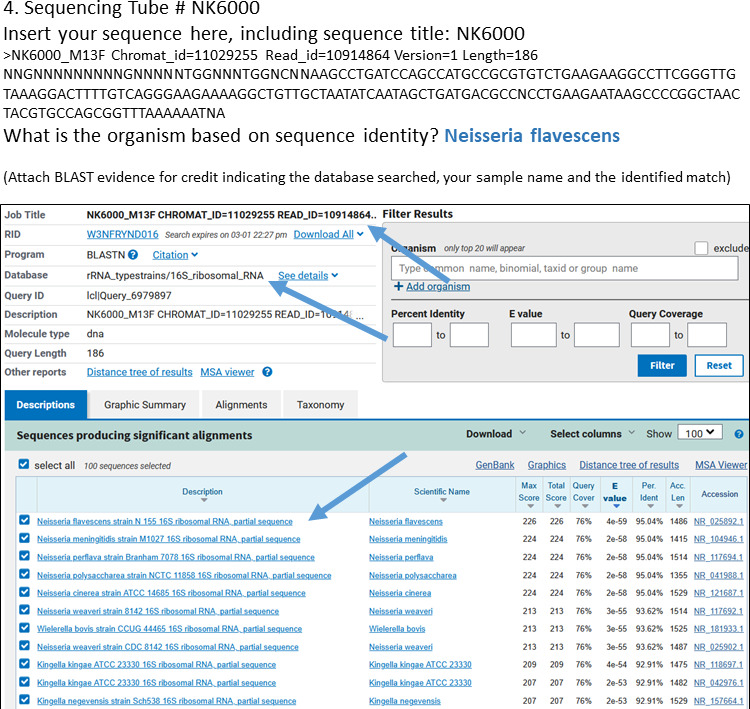Click the help icon right of Show 100

click(739, 434)
